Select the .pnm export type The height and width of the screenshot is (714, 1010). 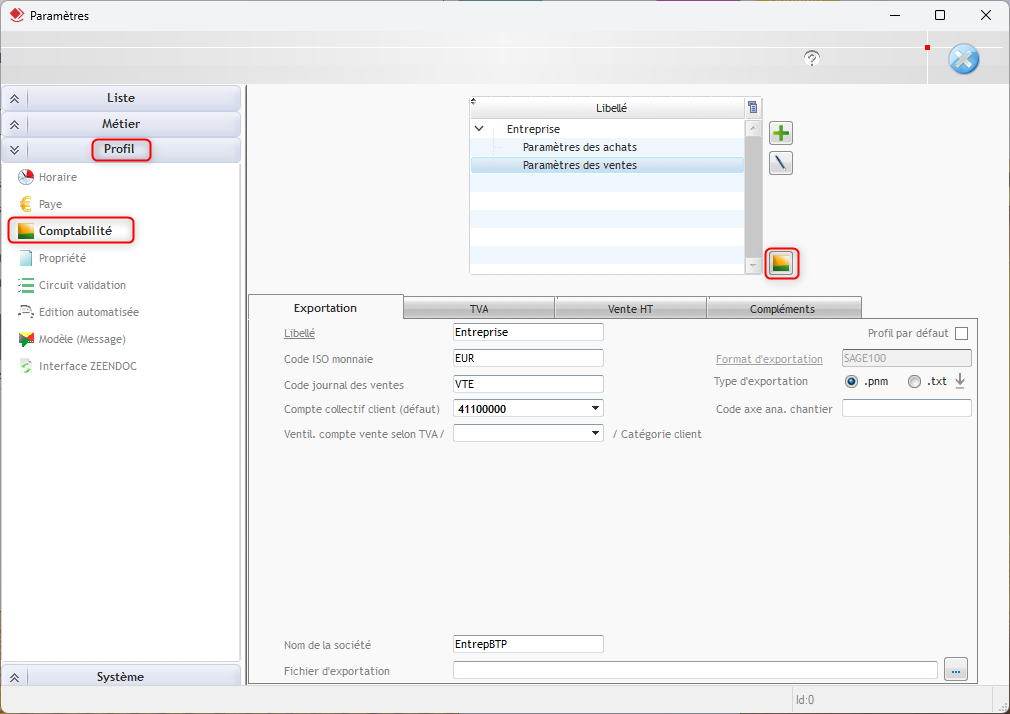point(852,381)
